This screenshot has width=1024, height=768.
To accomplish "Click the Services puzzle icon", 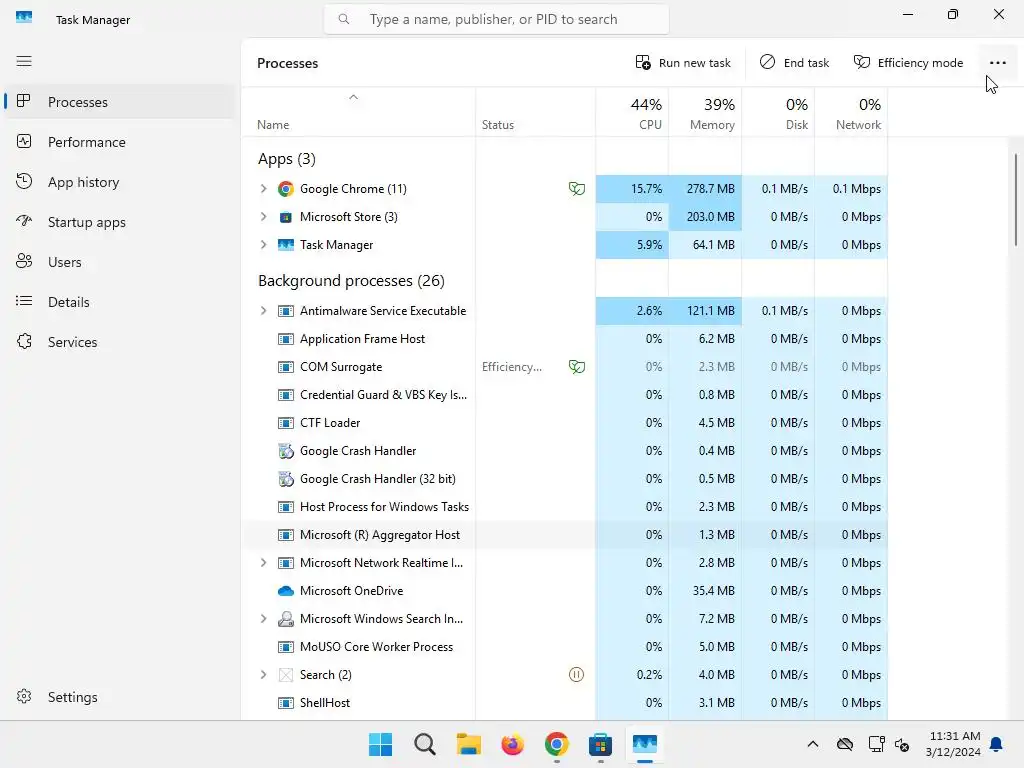I will tap(24, 342).
